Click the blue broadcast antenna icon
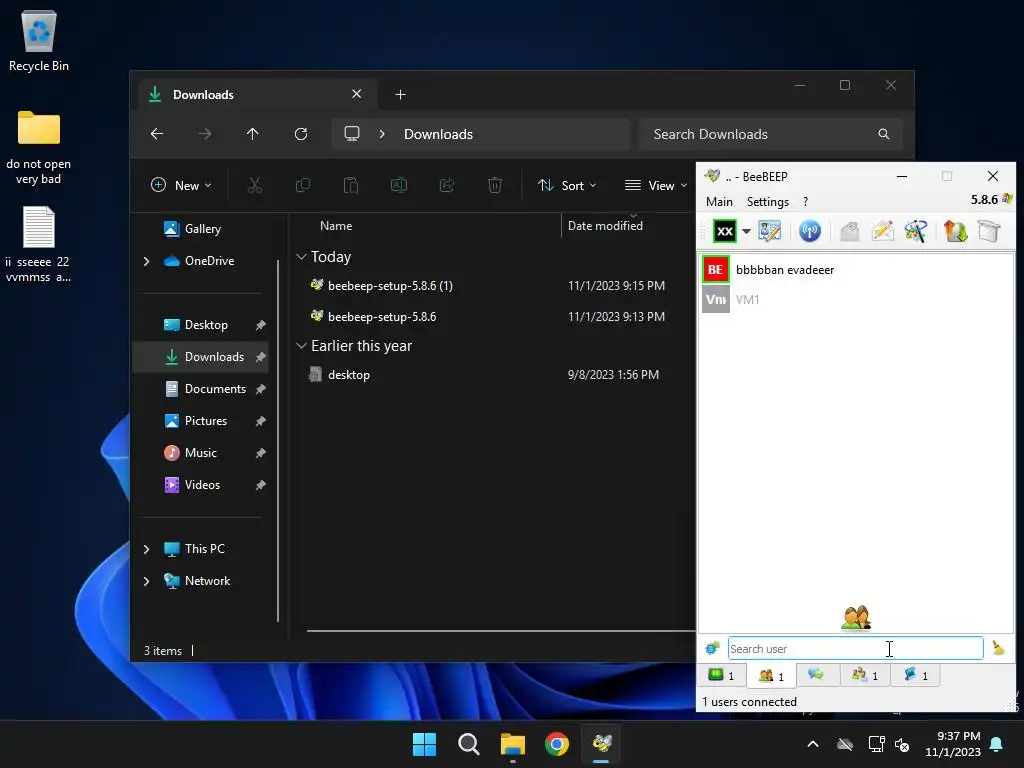This screenshot has width=1024, height=768. point(810,231)
